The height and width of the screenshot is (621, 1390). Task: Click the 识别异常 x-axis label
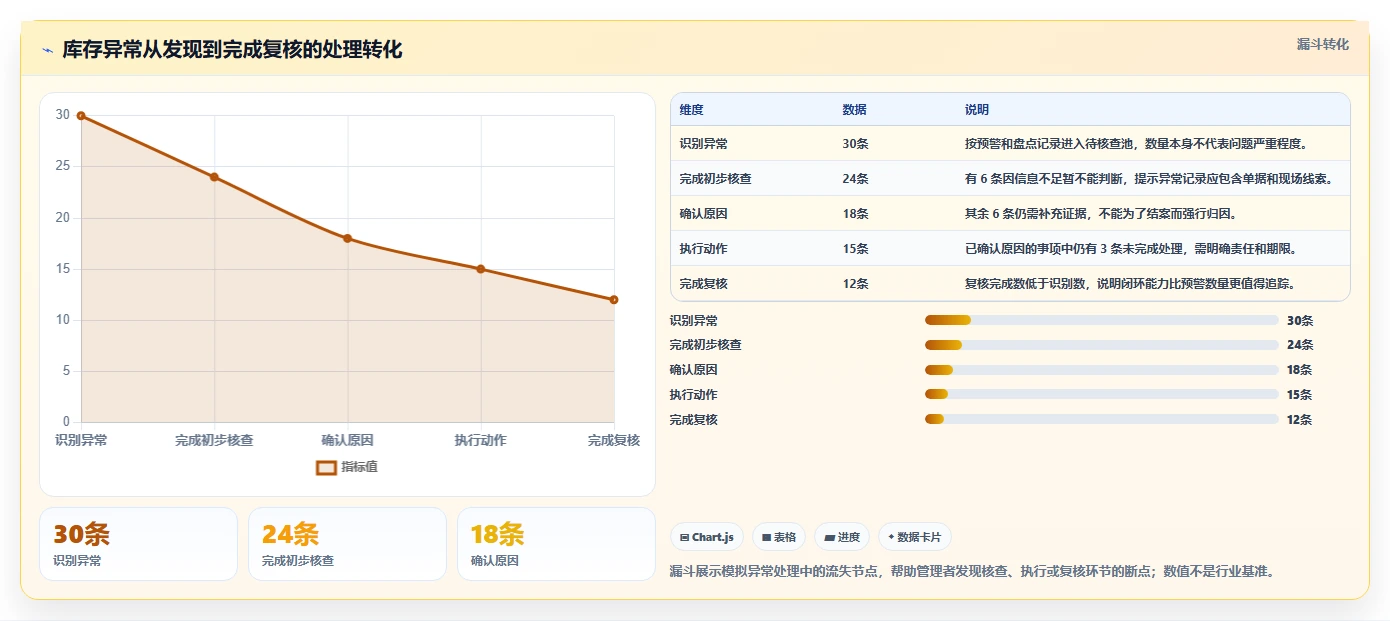[x=81, y=440]
